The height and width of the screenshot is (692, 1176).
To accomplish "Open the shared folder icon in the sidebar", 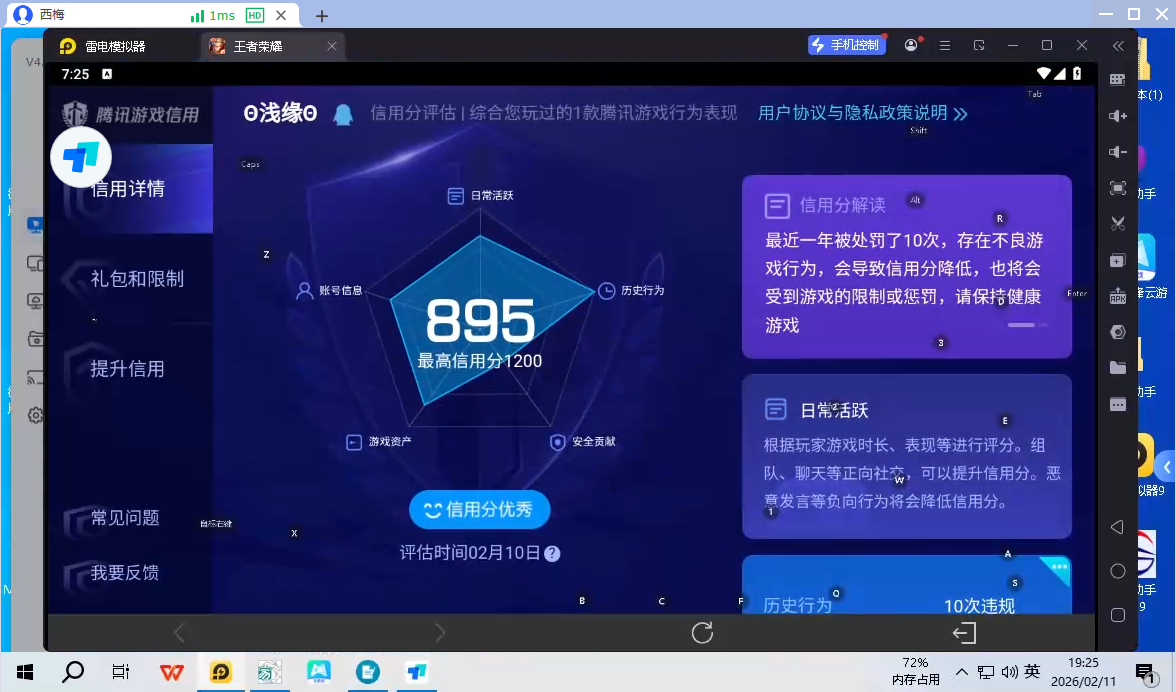I will (x=1118, y=367).
